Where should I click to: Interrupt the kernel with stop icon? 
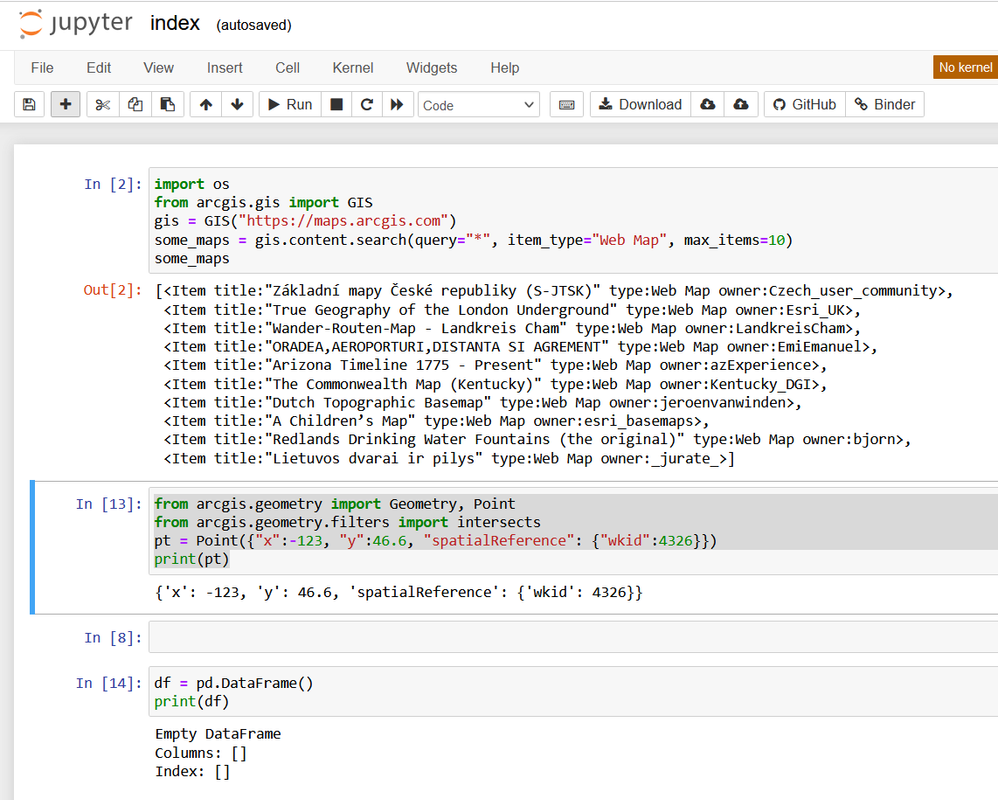(337, 105)
